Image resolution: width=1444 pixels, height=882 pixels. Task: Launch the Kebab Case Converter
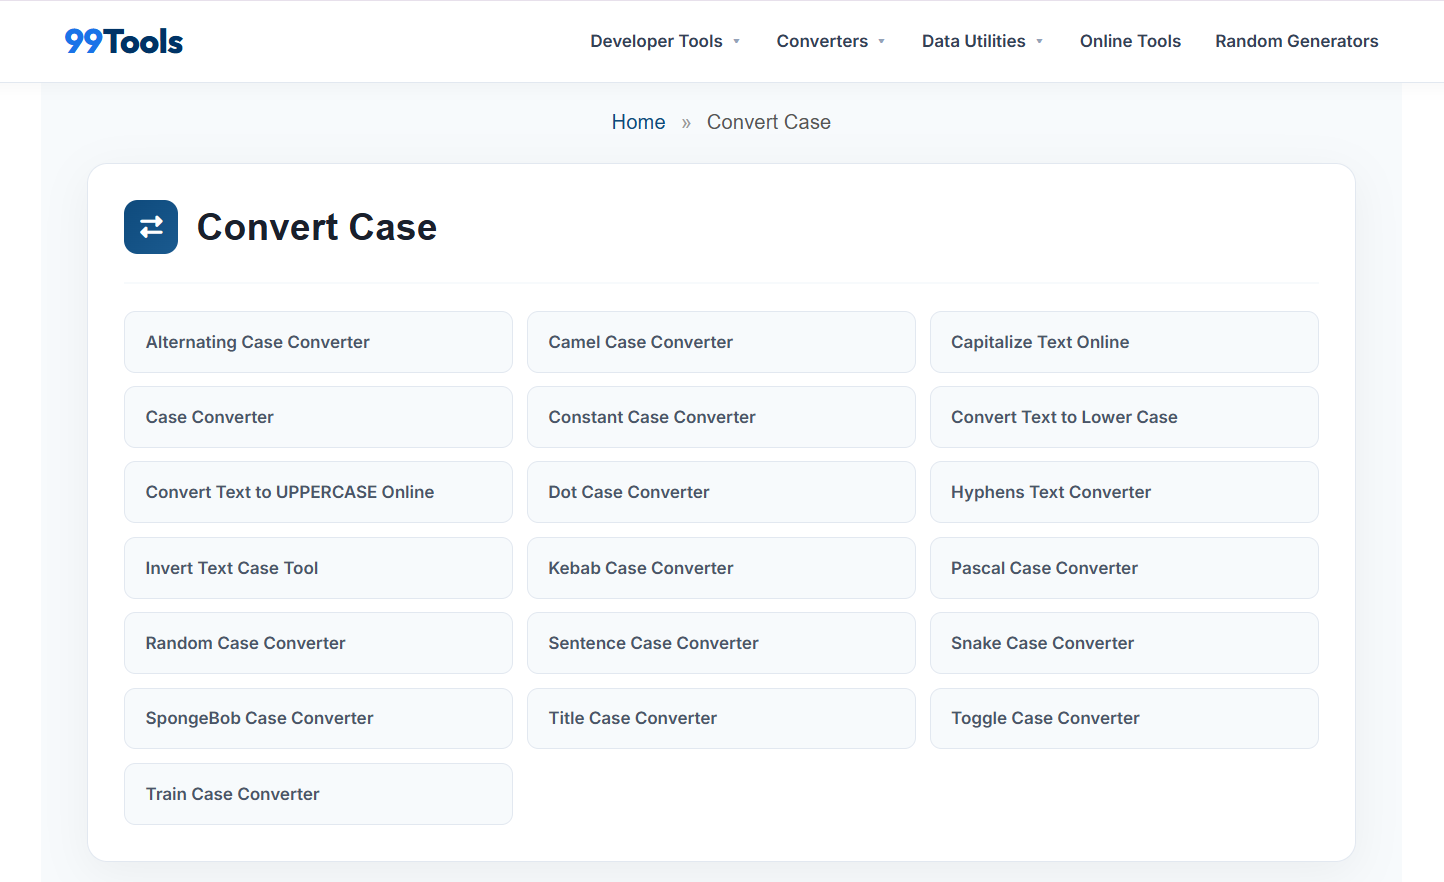coord(720,568)
